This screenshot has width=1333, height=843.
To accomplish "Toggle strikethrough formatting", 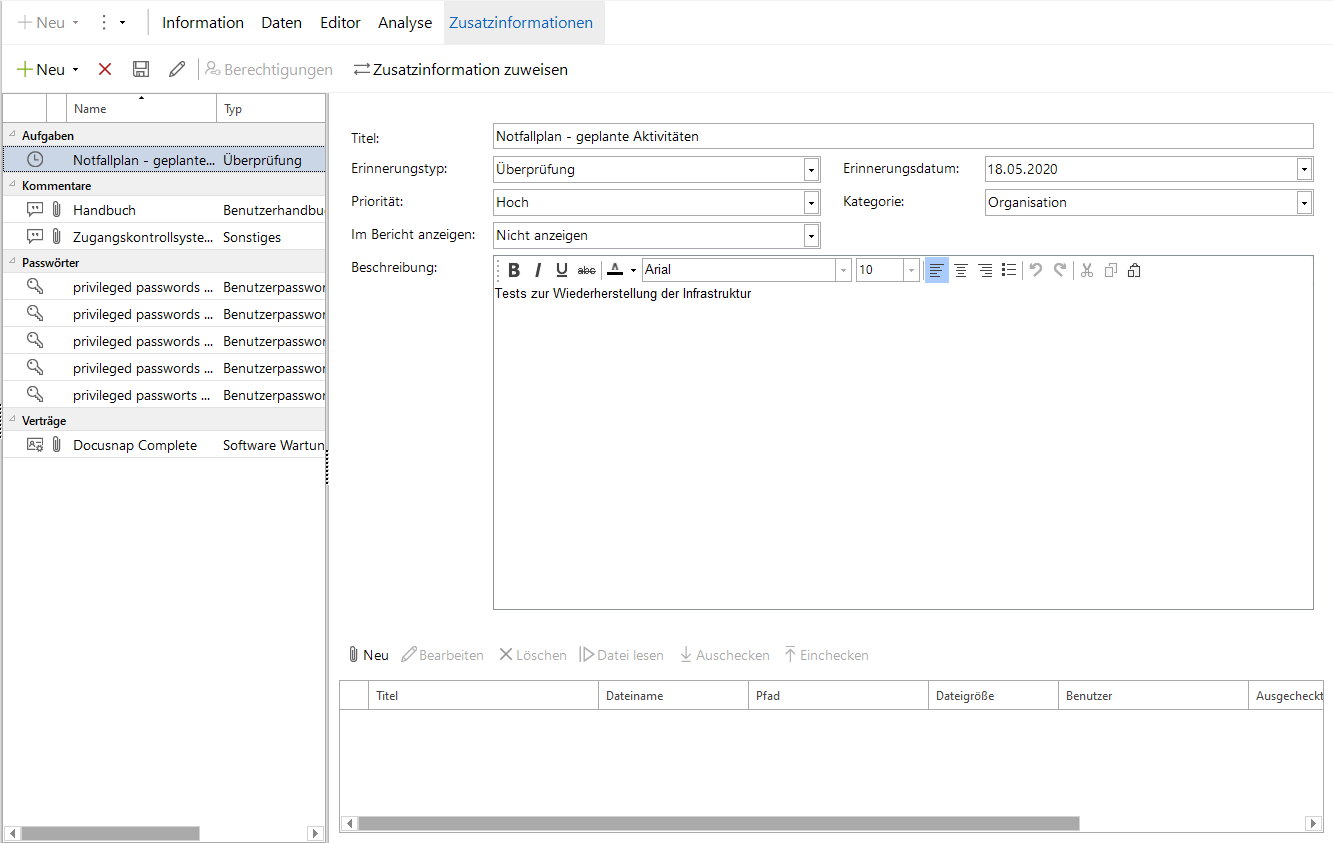I will tap(587, 270).
